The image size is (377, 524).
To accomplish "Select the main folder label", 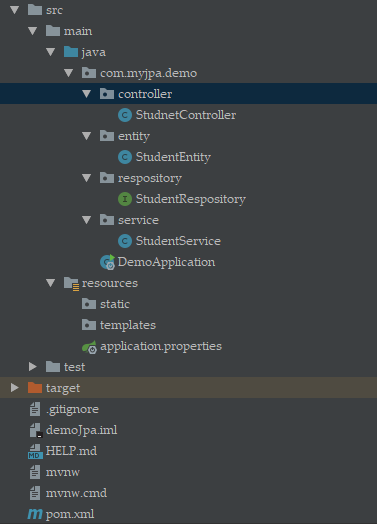I will pos(78,31).
